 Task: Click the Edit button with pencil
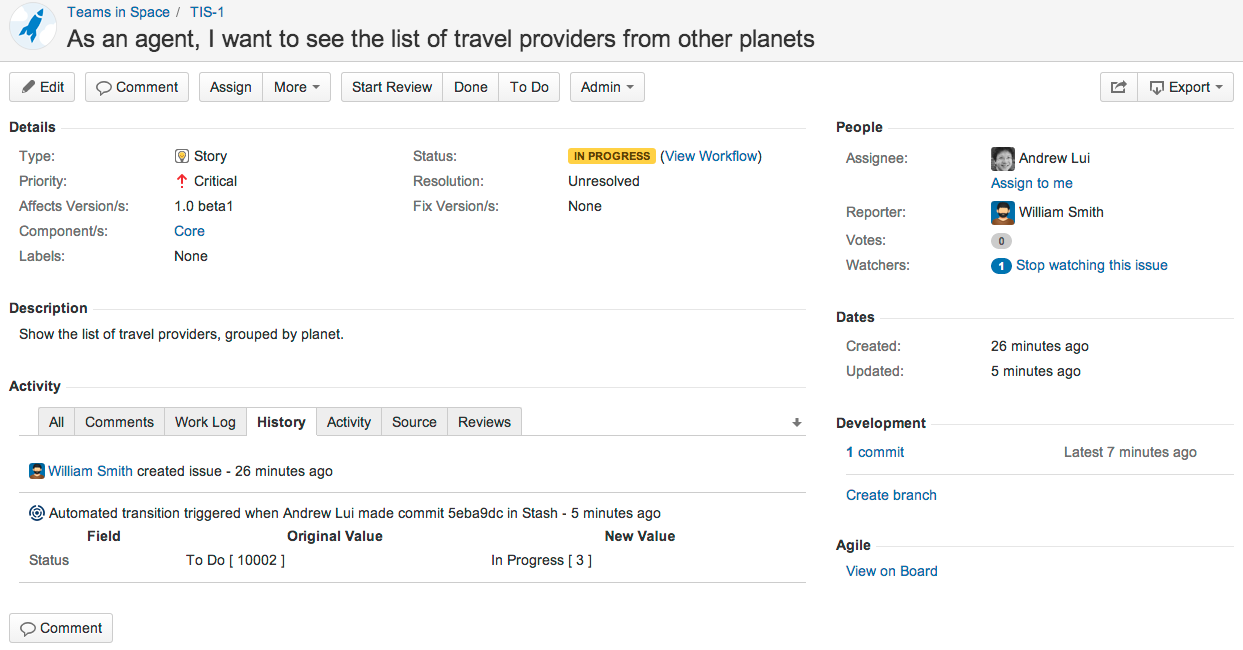coord(42,87)
